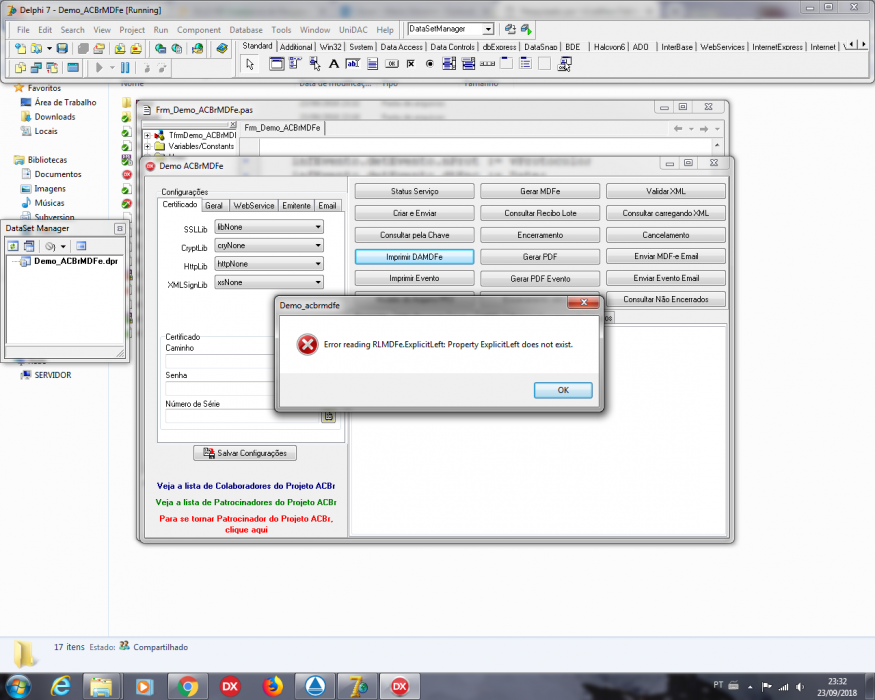Select the CheckBox component in Standard palette
Screen dimensions: 875x700
pyautogui.click(x=411, y=64)
